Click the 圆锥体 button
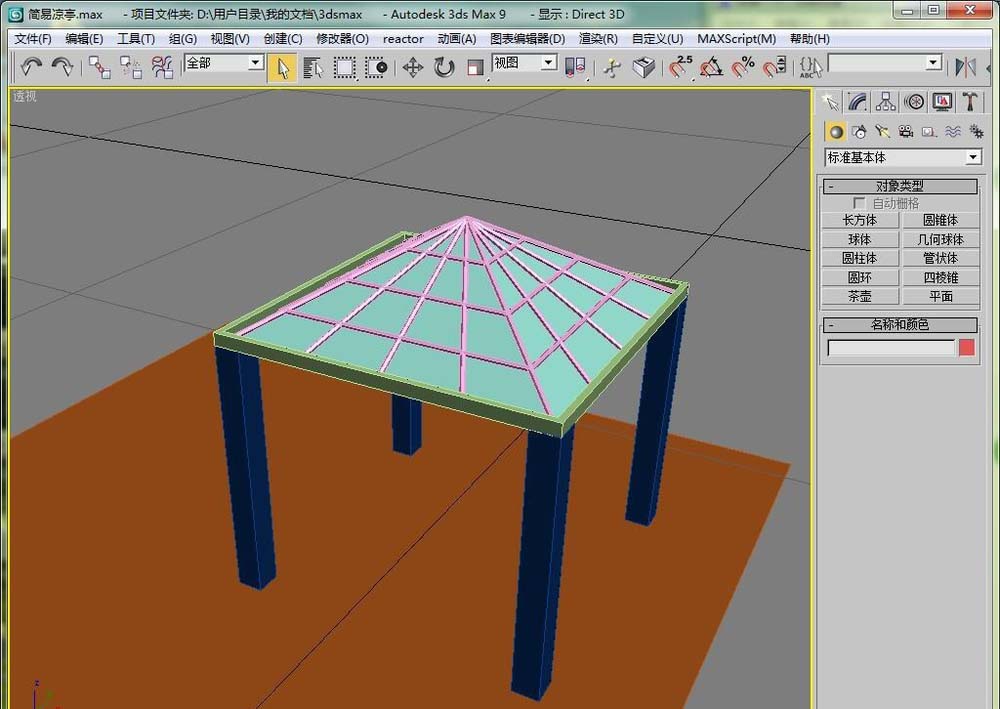This screenshot has width=1000, height=709. pos(940,221)
